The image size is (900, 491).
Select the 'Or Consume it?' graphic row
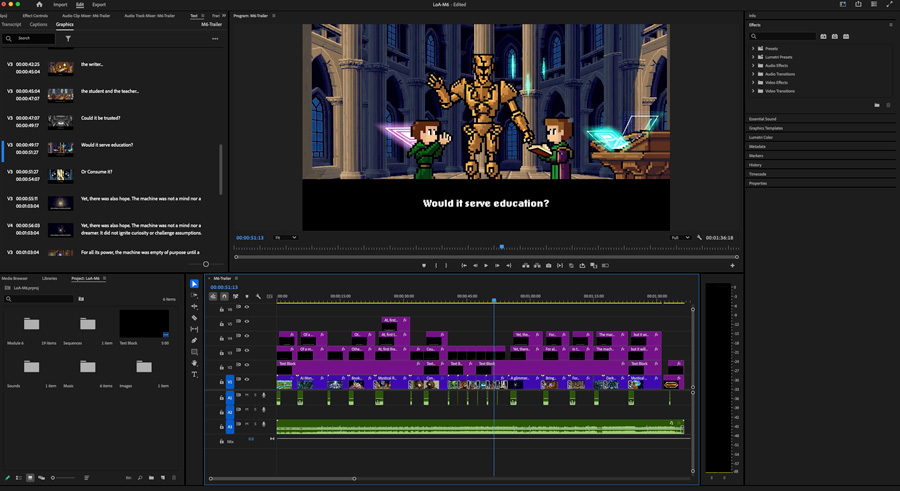(109, 176)
